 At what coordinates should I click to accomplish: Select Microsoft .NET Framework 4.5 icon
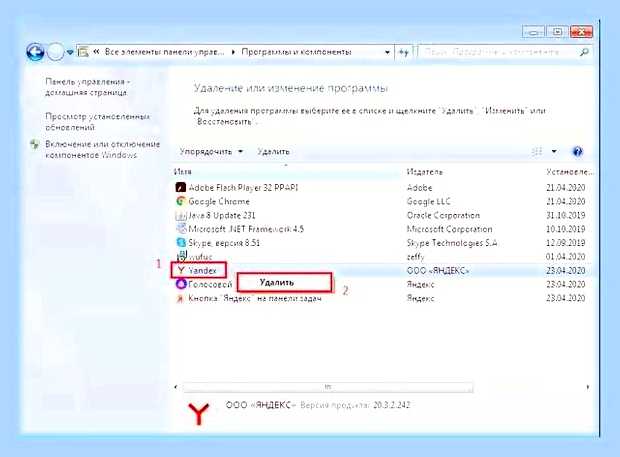click(x=181, y=229)
